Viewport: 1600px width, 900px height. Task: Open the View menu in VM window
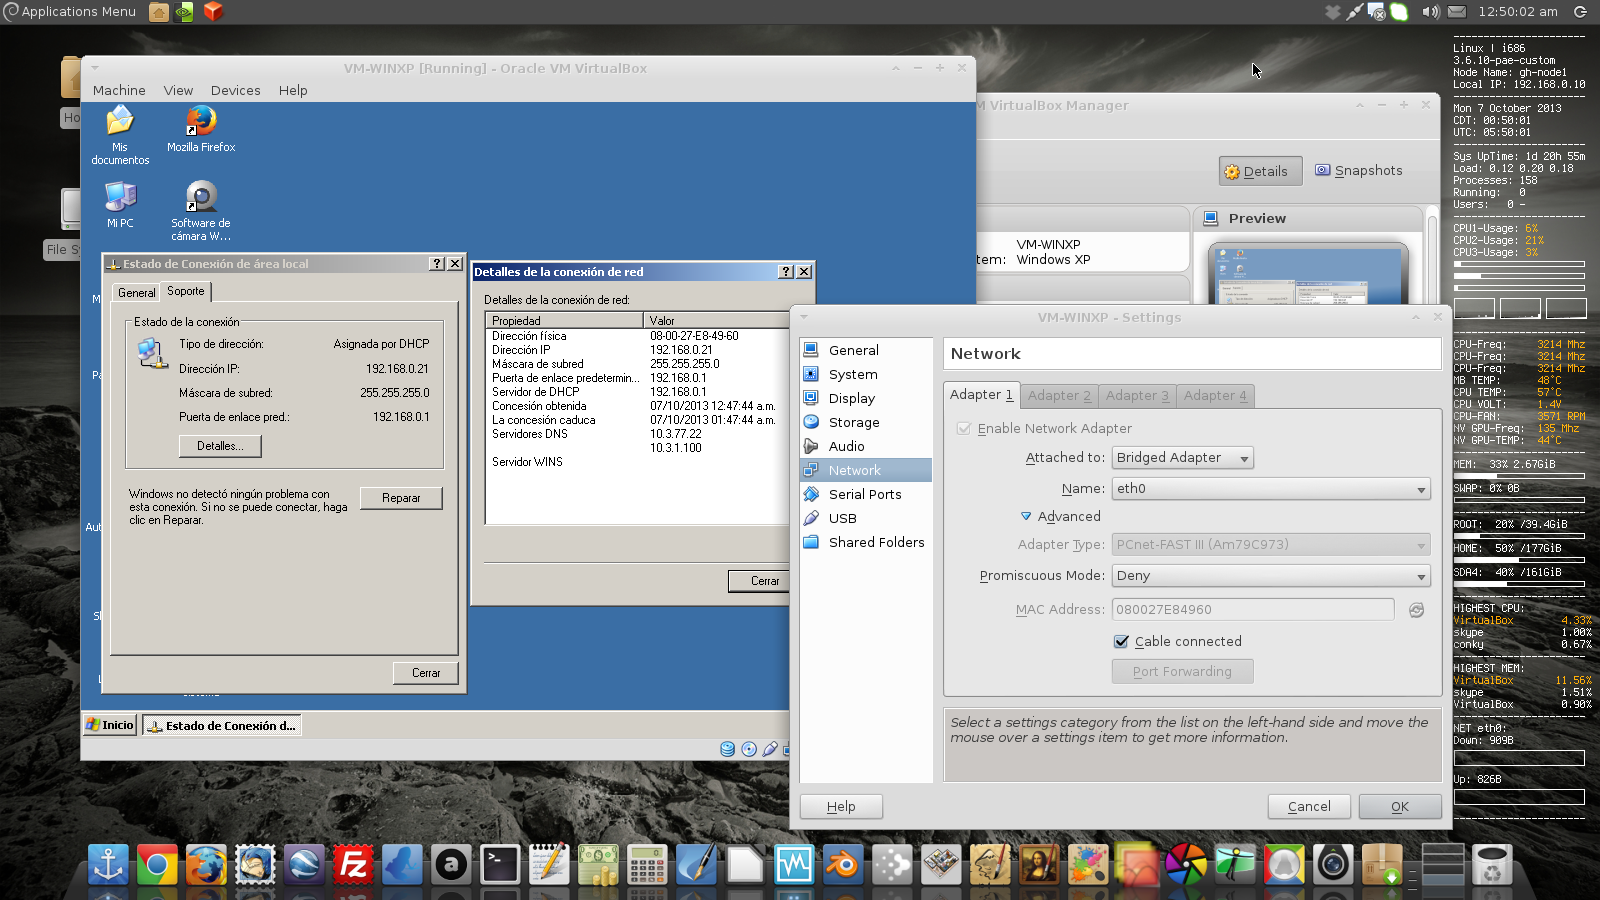(178, 90)
